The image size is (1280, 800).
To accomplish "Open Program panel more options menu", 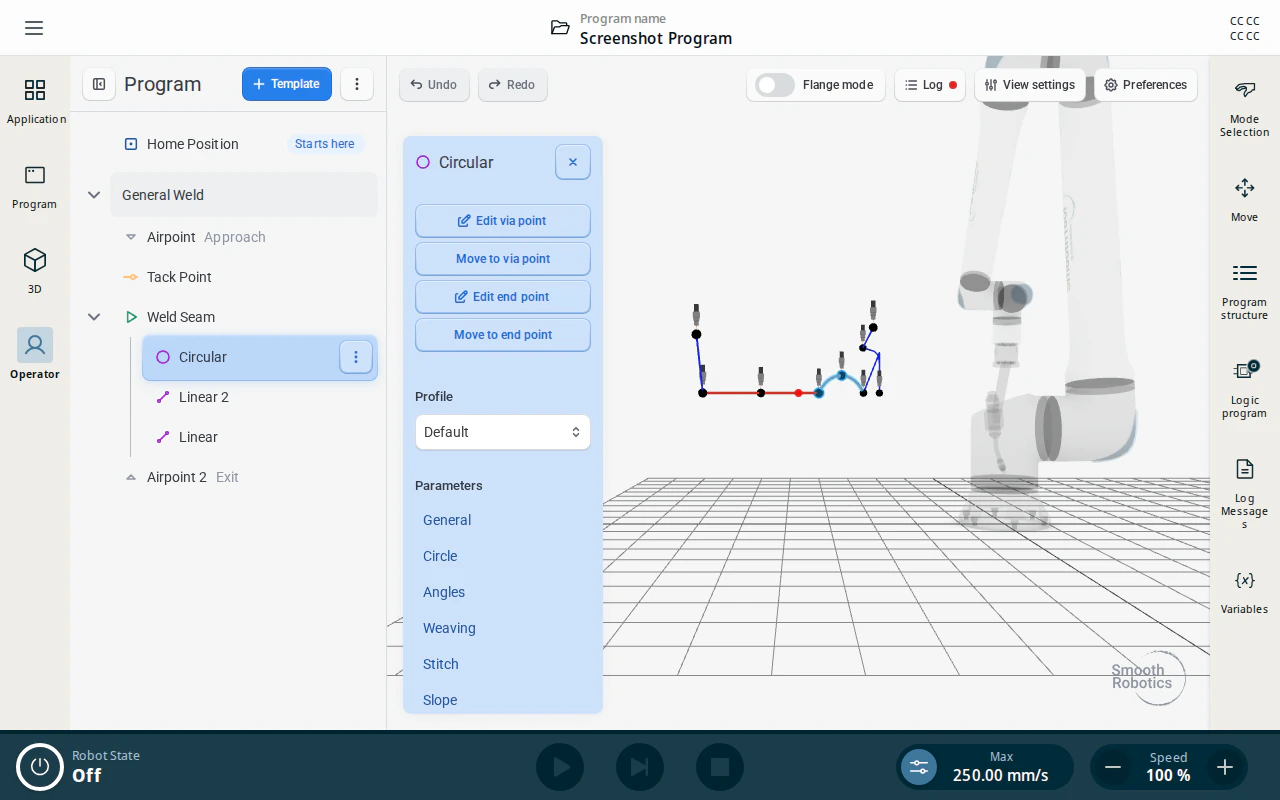I will click(x=357, y=84).
